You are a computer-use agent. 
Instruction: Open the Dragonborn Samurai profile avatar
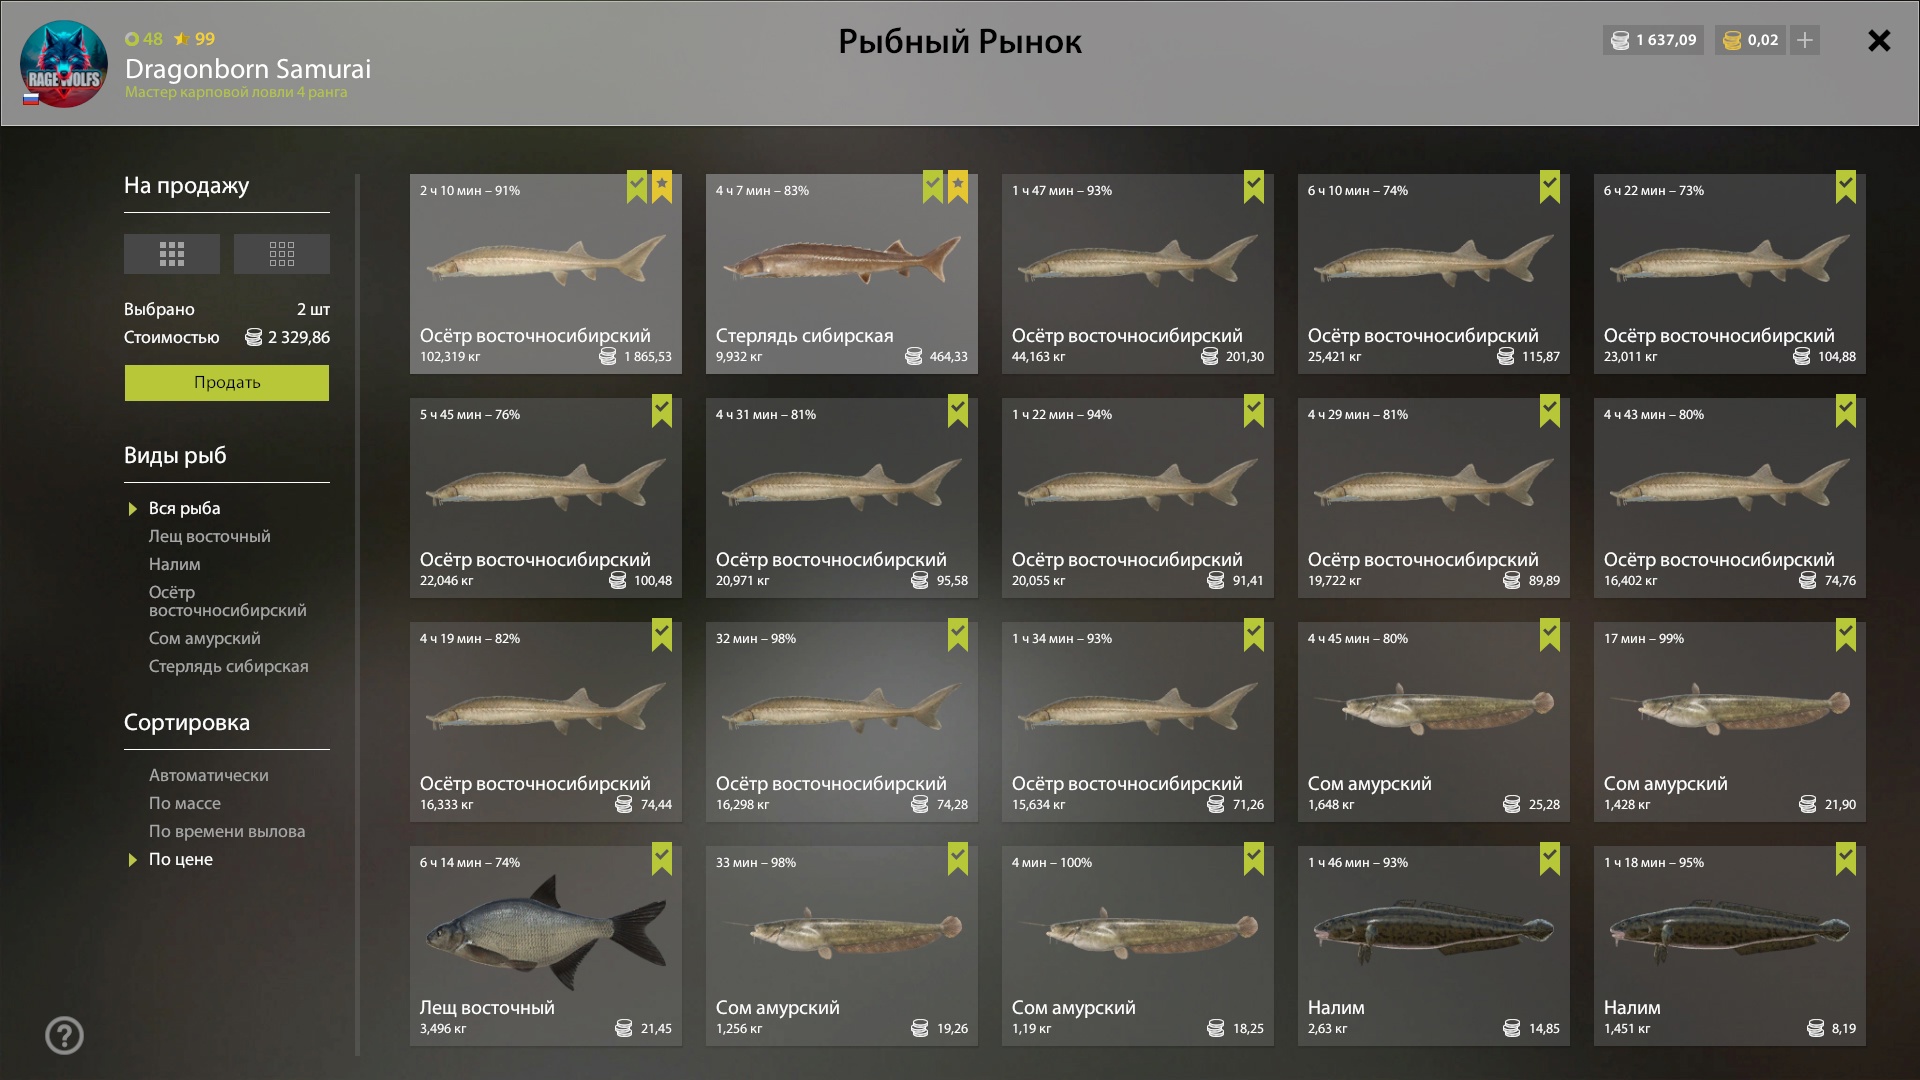click(64, 64)
